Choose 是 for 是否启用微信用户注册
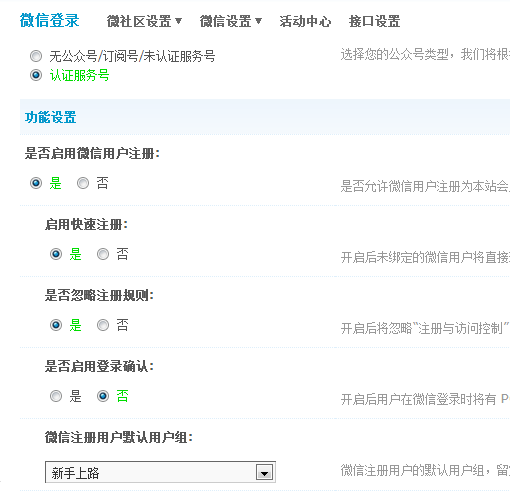510x500 pixels. tap(36, 183)
